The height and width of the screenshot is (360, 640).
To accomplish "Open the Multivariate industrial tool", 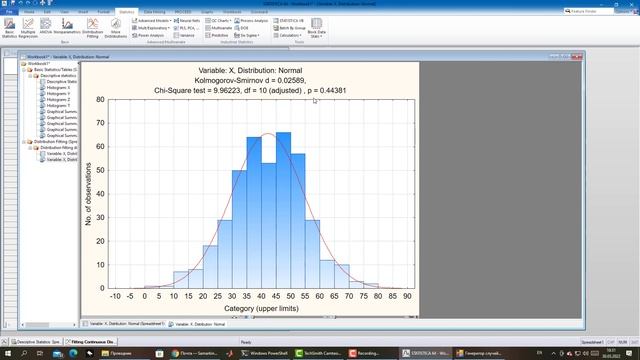I will click(x=218, y=28).
